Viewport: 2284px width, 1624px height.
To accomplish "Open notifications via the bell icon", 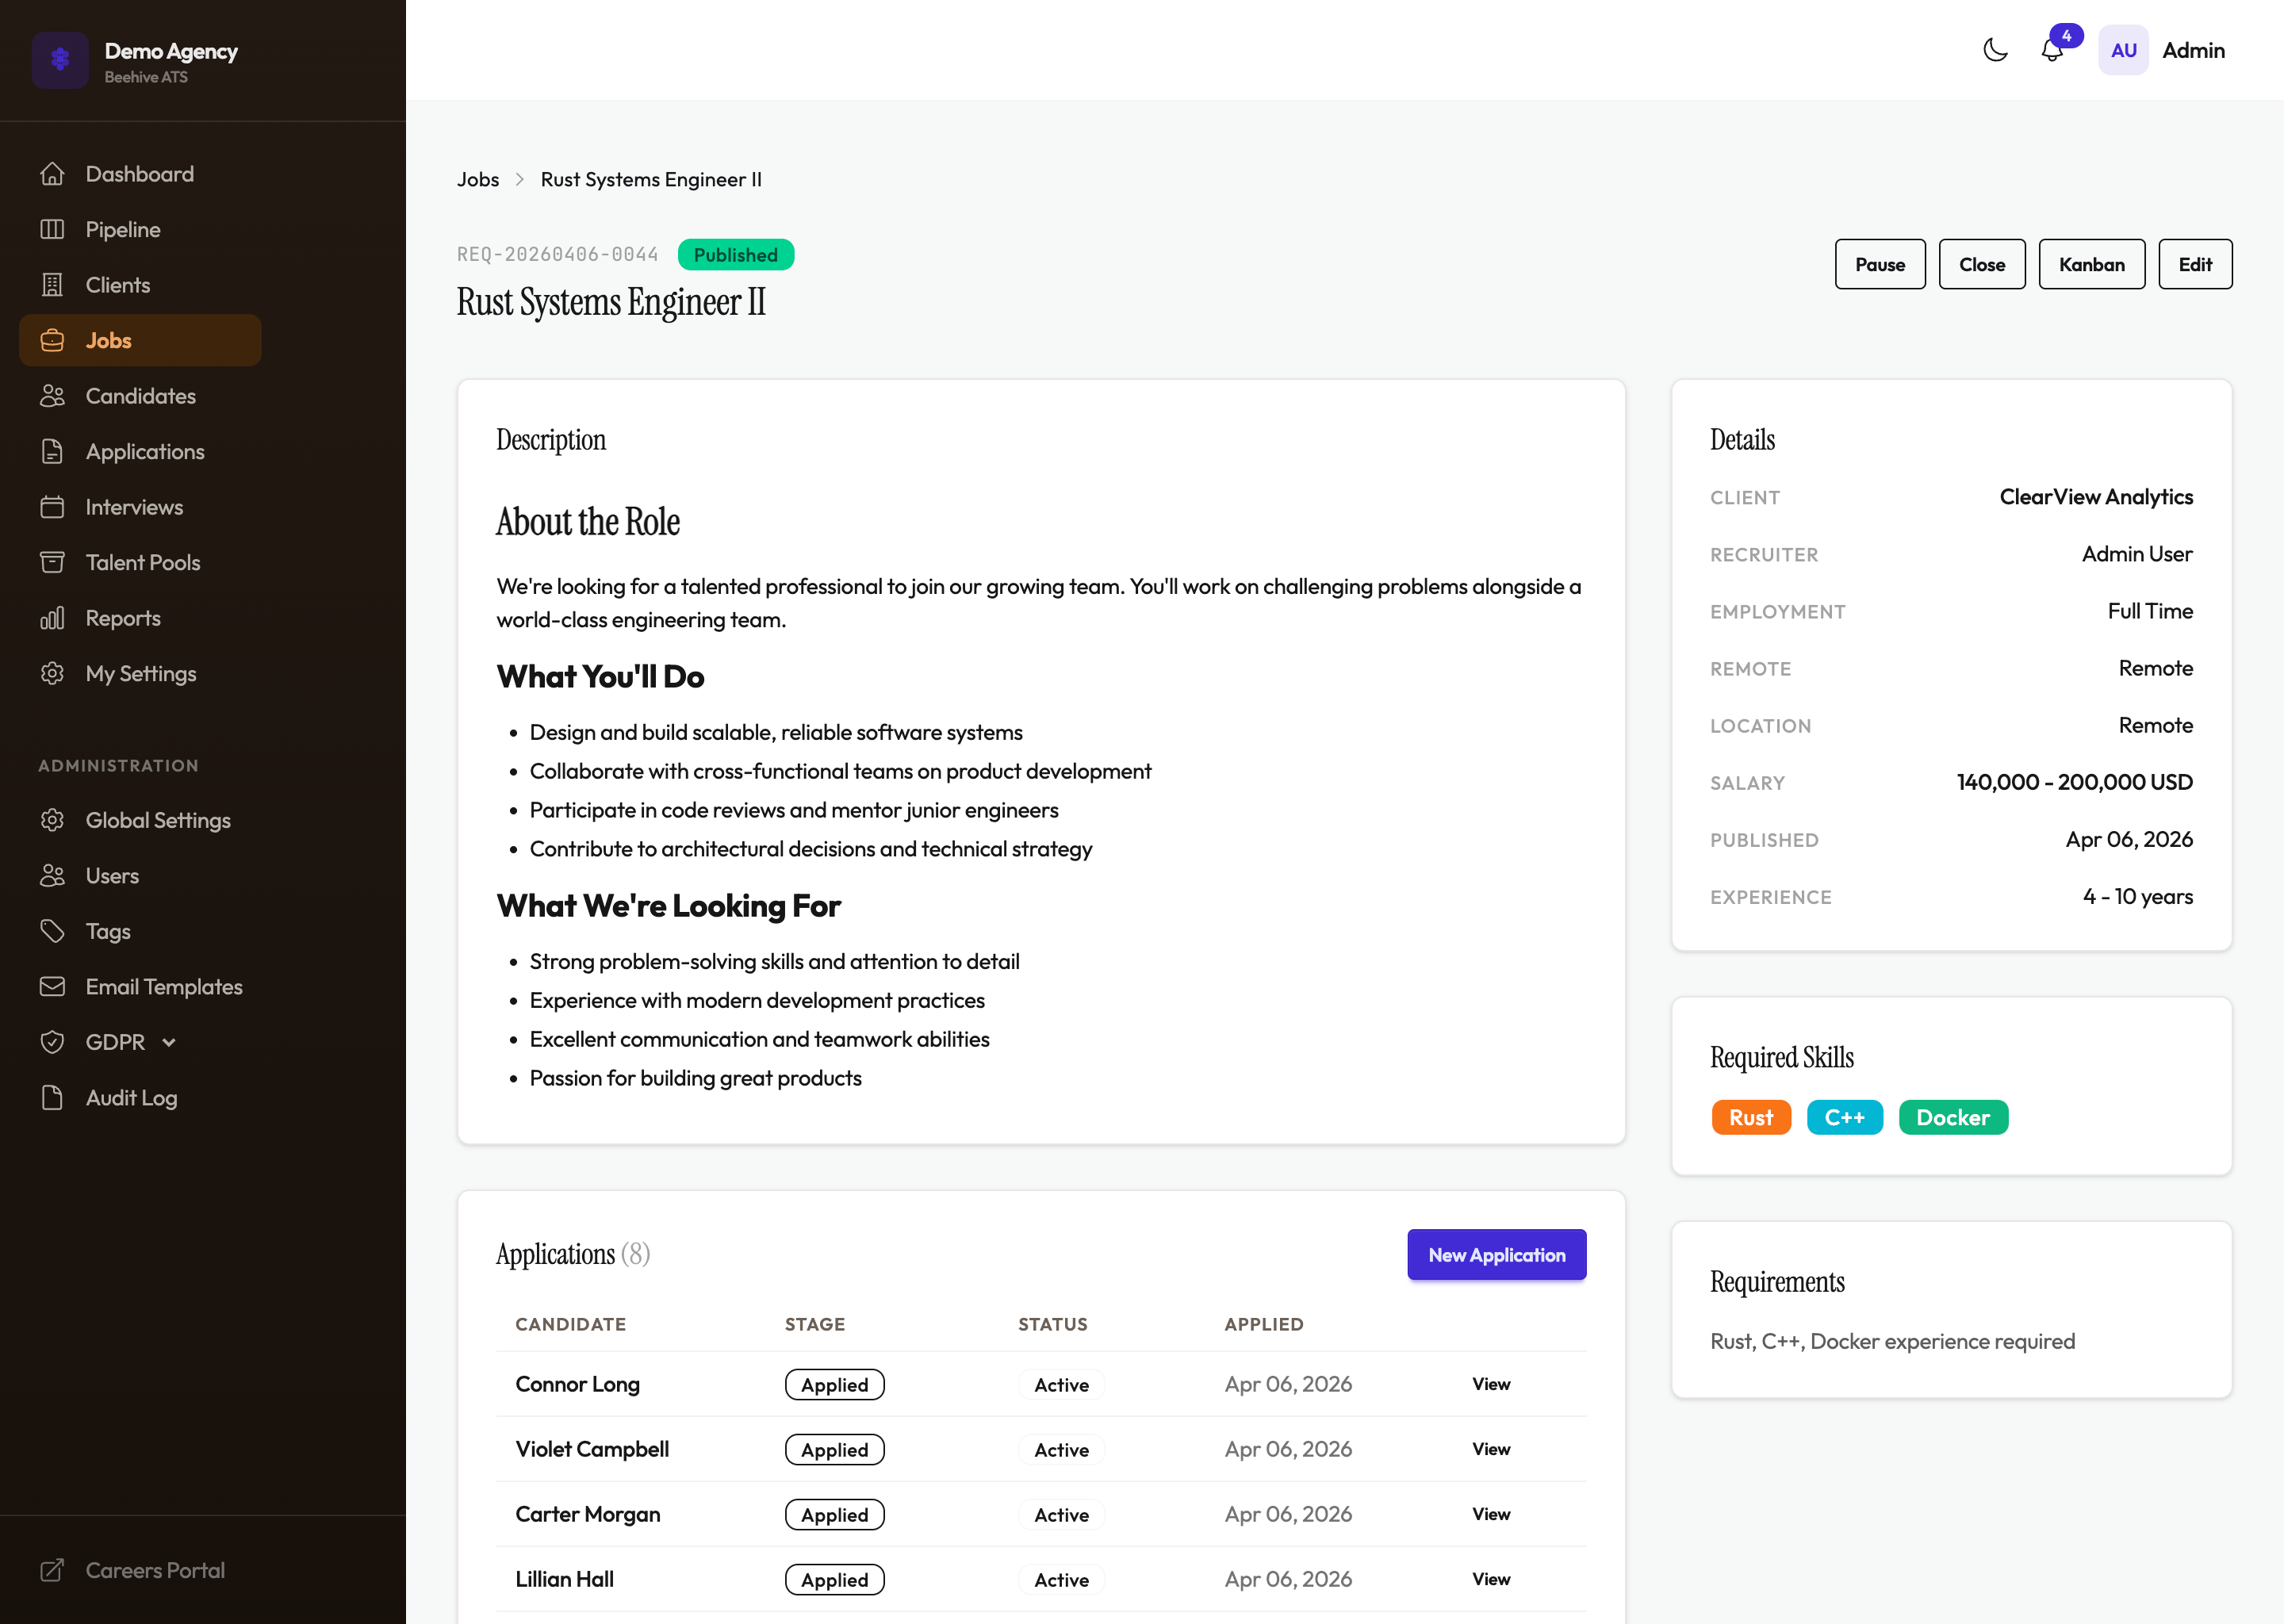I will [x=2052, y=50].
